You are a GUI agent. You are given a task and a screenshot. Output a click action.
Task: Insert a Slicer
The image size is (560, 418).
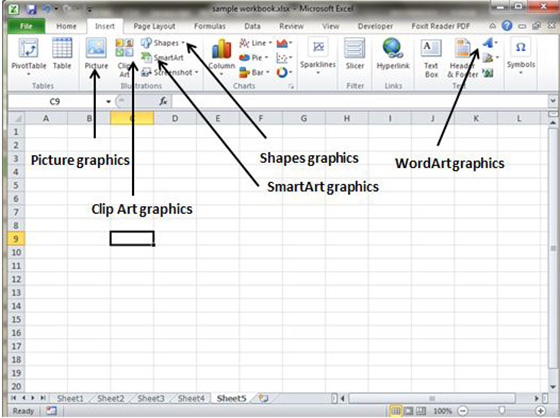pyautogui.click(x=355, y=54)
